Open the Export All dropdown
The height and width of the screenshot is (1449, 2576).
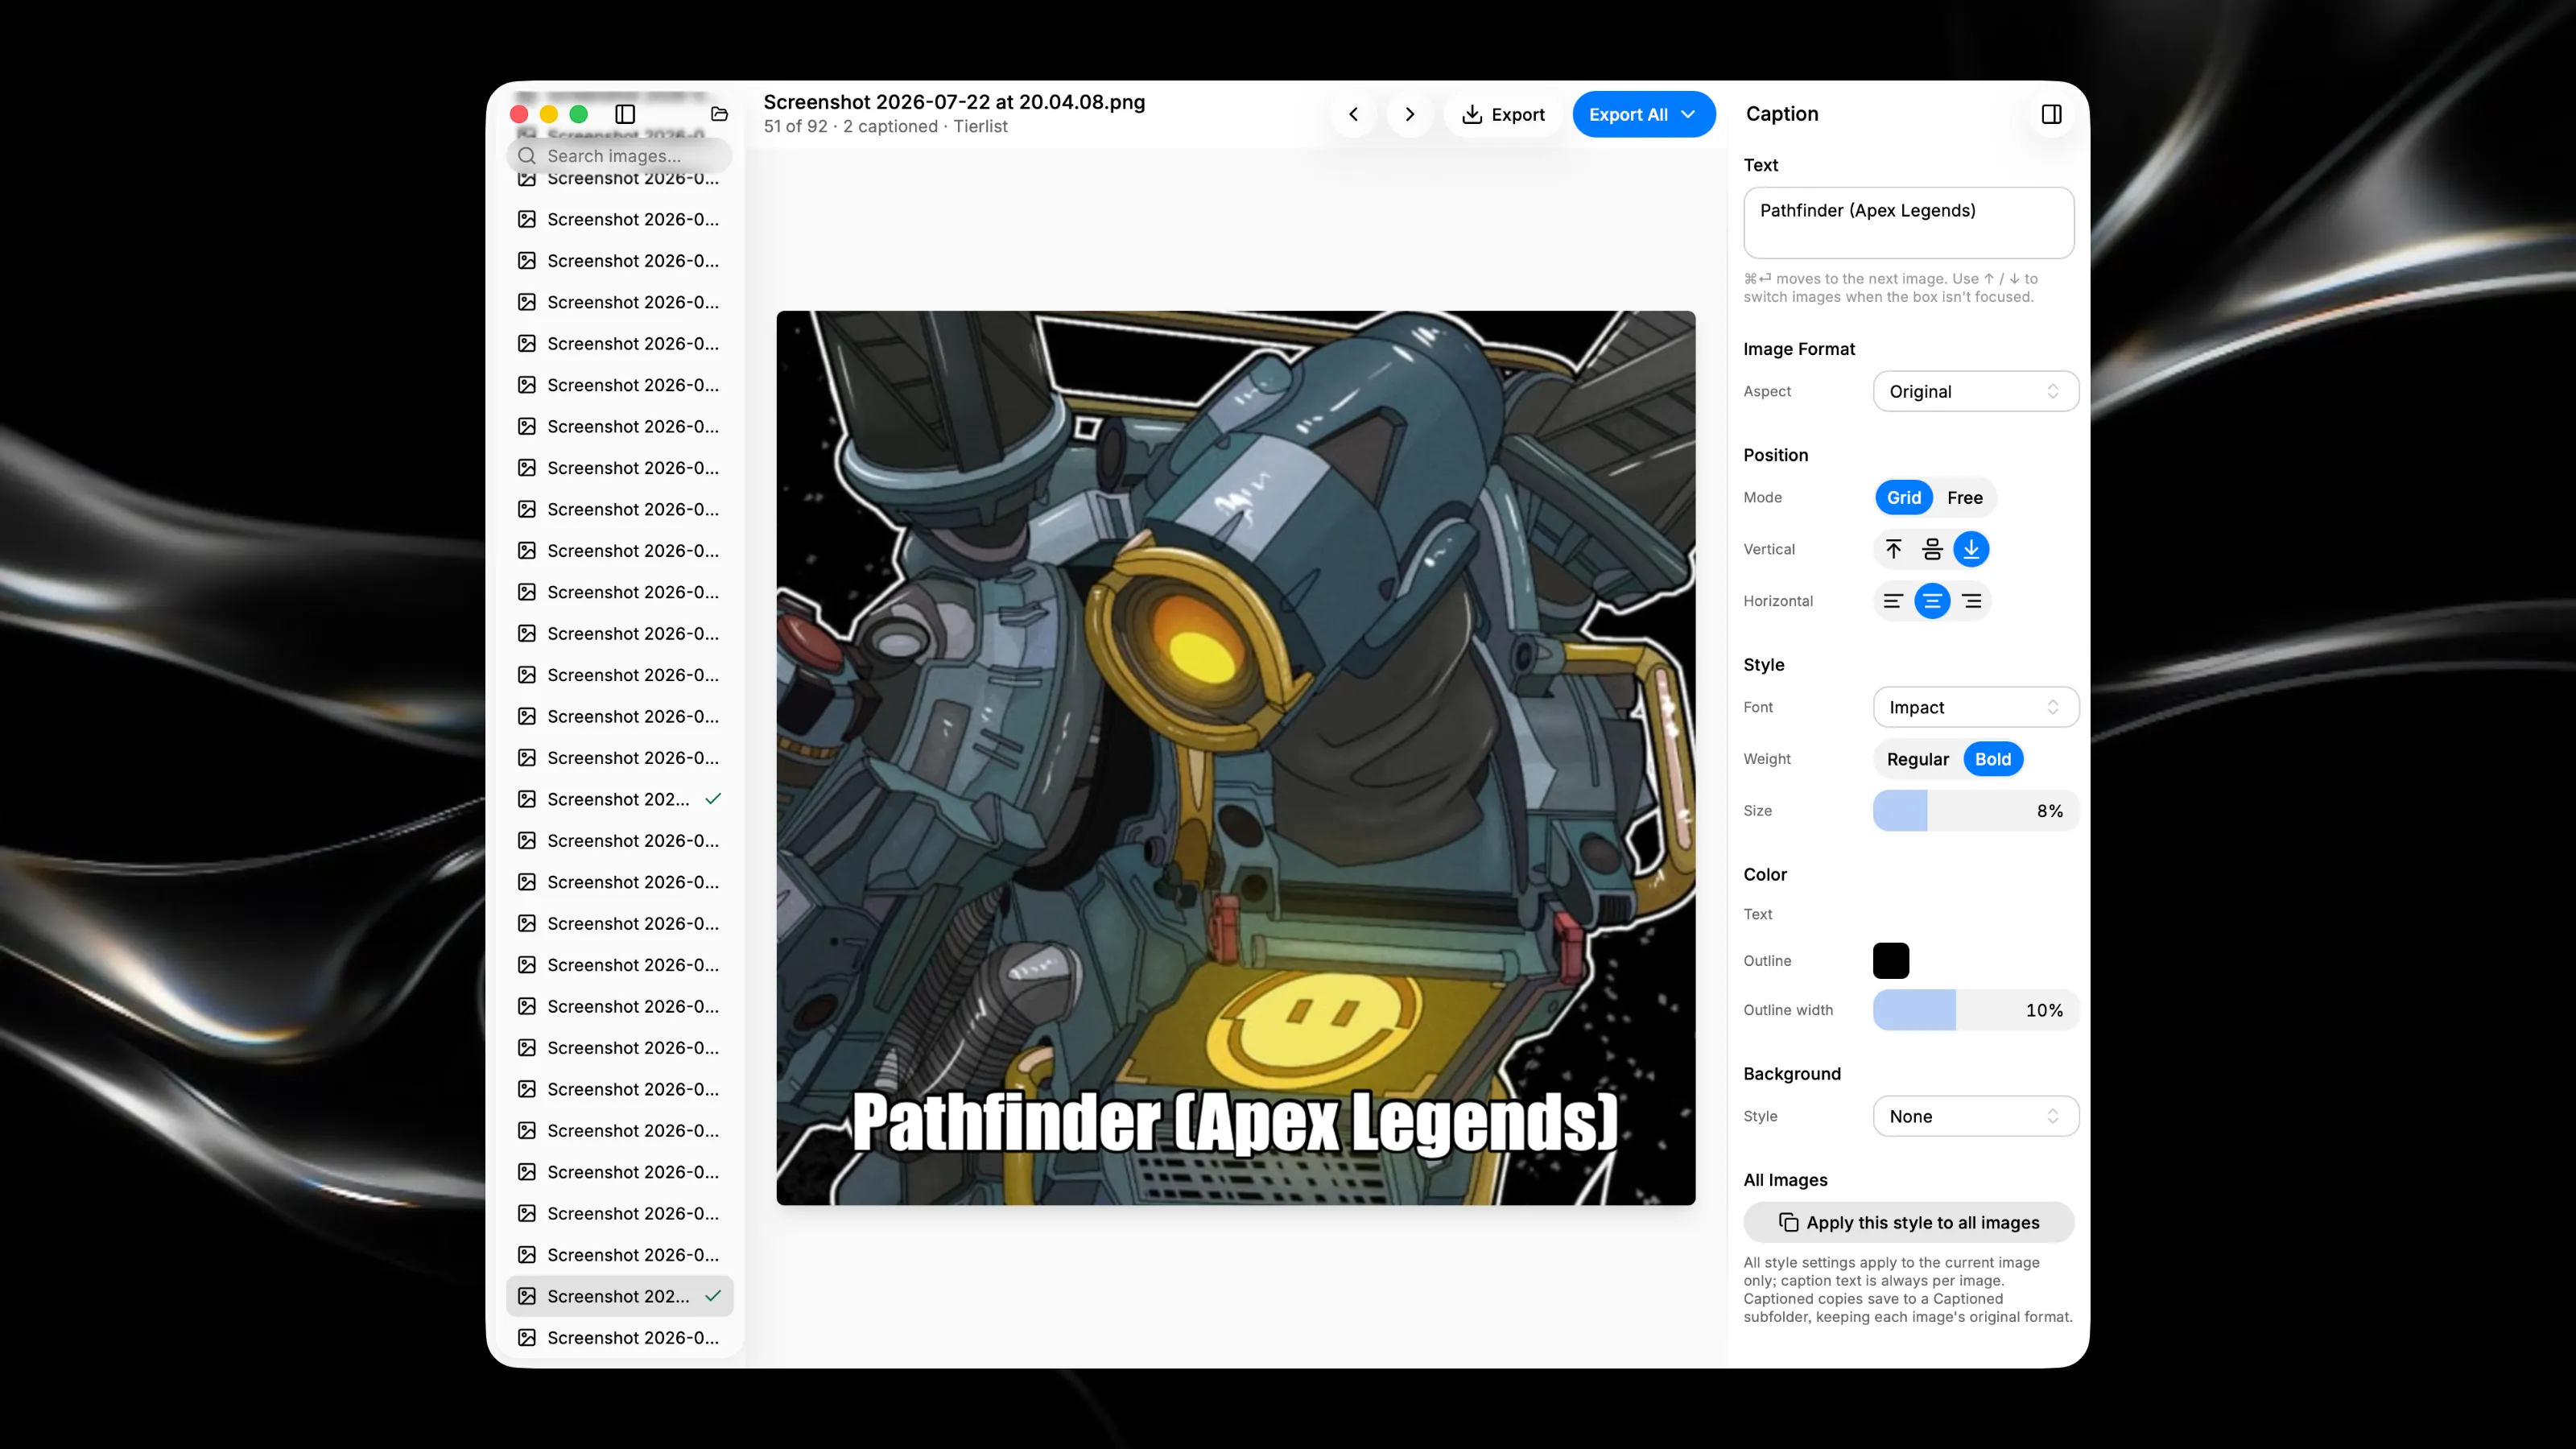pyautogui.click(x=1643, y=114)
